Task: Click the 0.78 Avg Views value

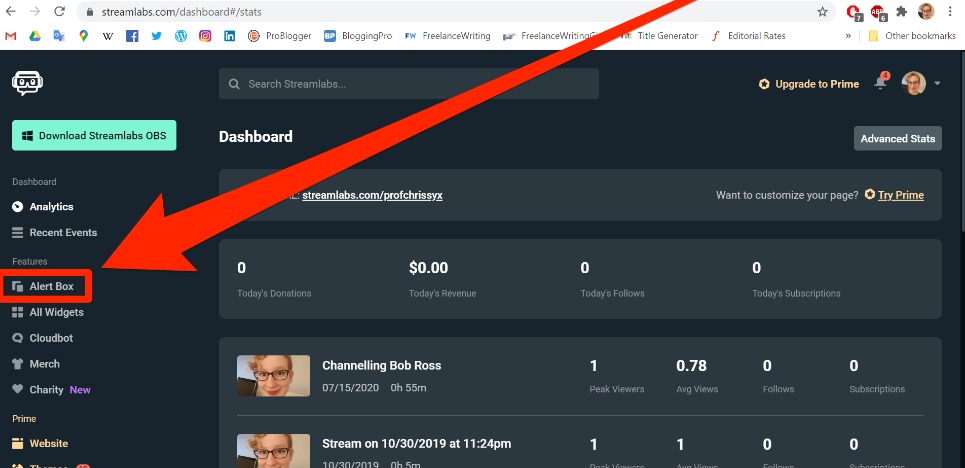Action: pos(691,366)
